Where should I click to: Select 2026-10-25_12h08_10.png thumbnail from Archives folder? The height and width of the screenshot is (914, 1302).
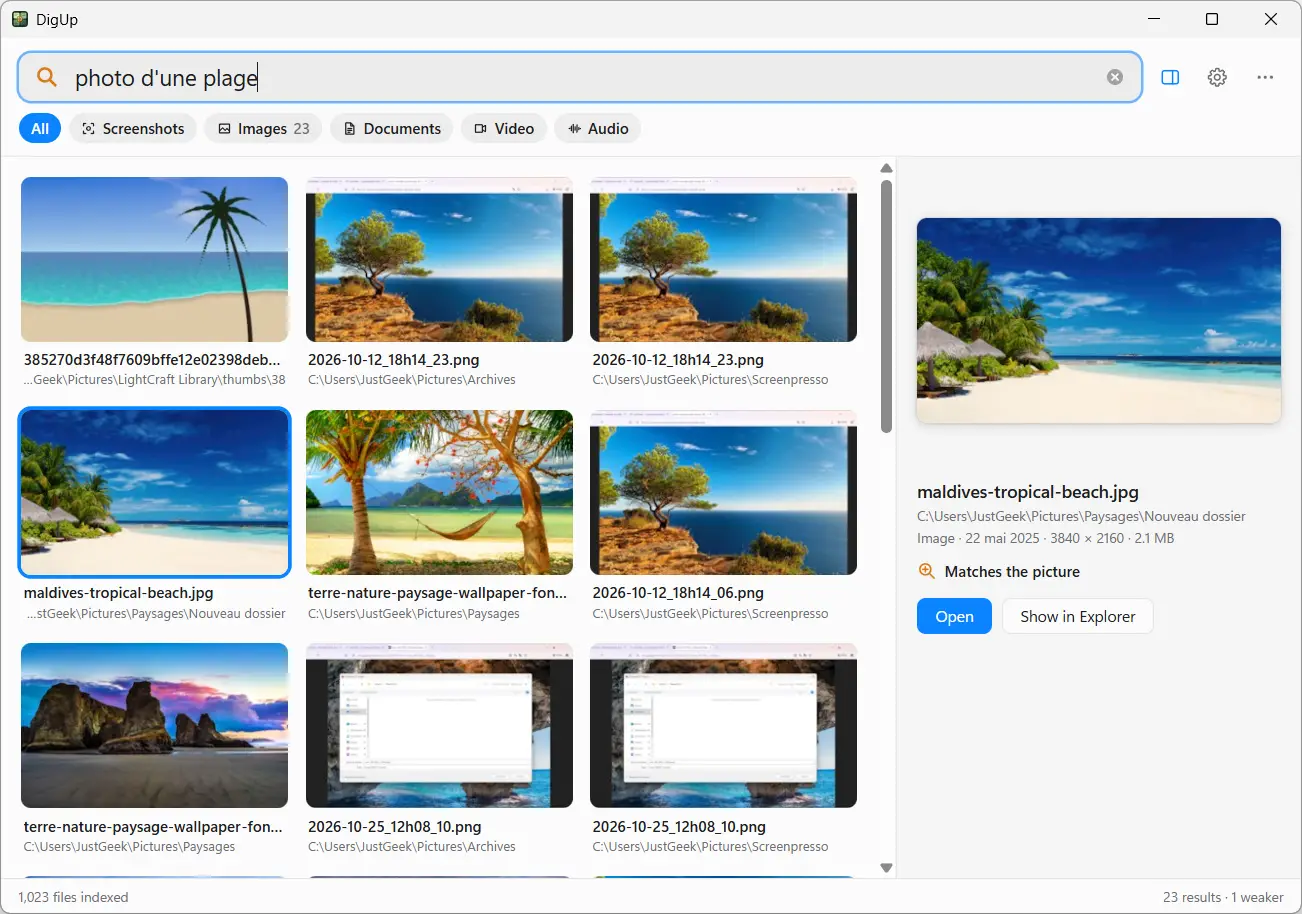point(439,725)
